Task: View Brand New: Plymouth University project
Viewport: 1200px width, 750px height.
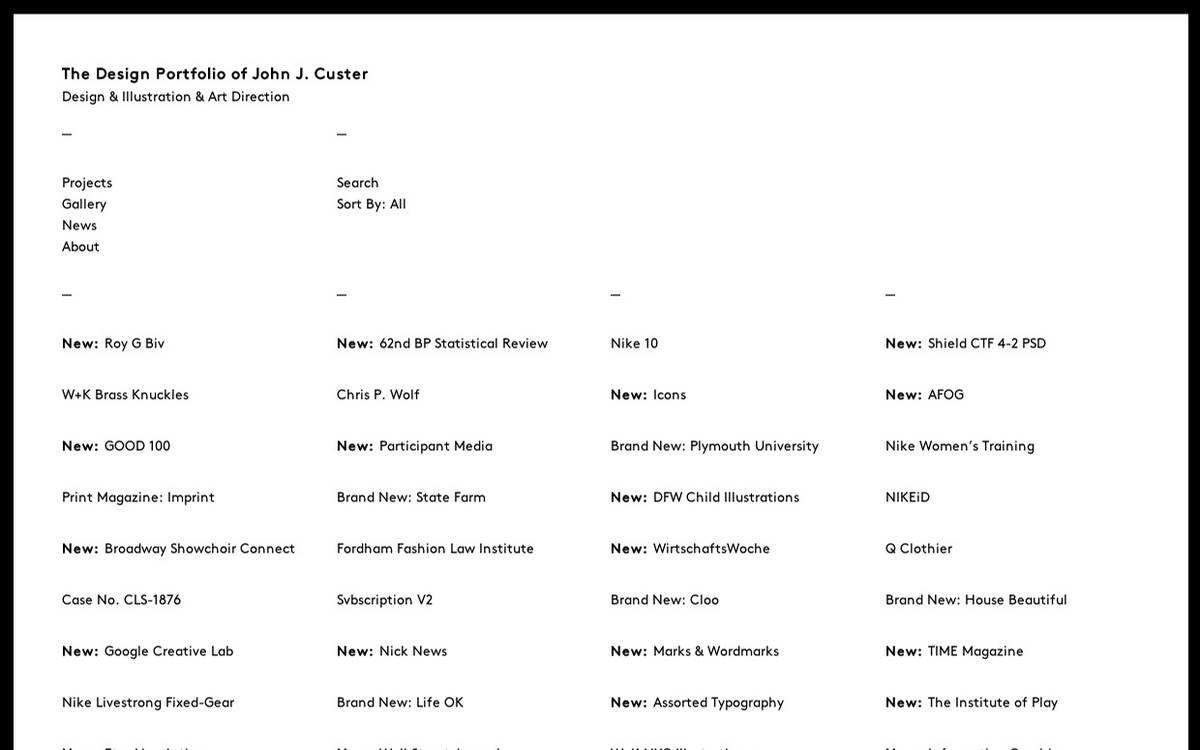Action: [714, 446]
